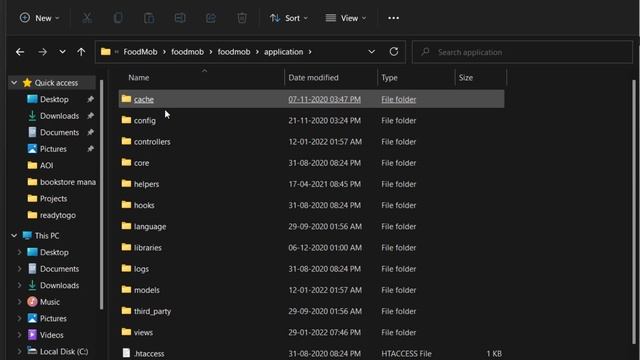Click the Rename icon in toolbar

180,18
